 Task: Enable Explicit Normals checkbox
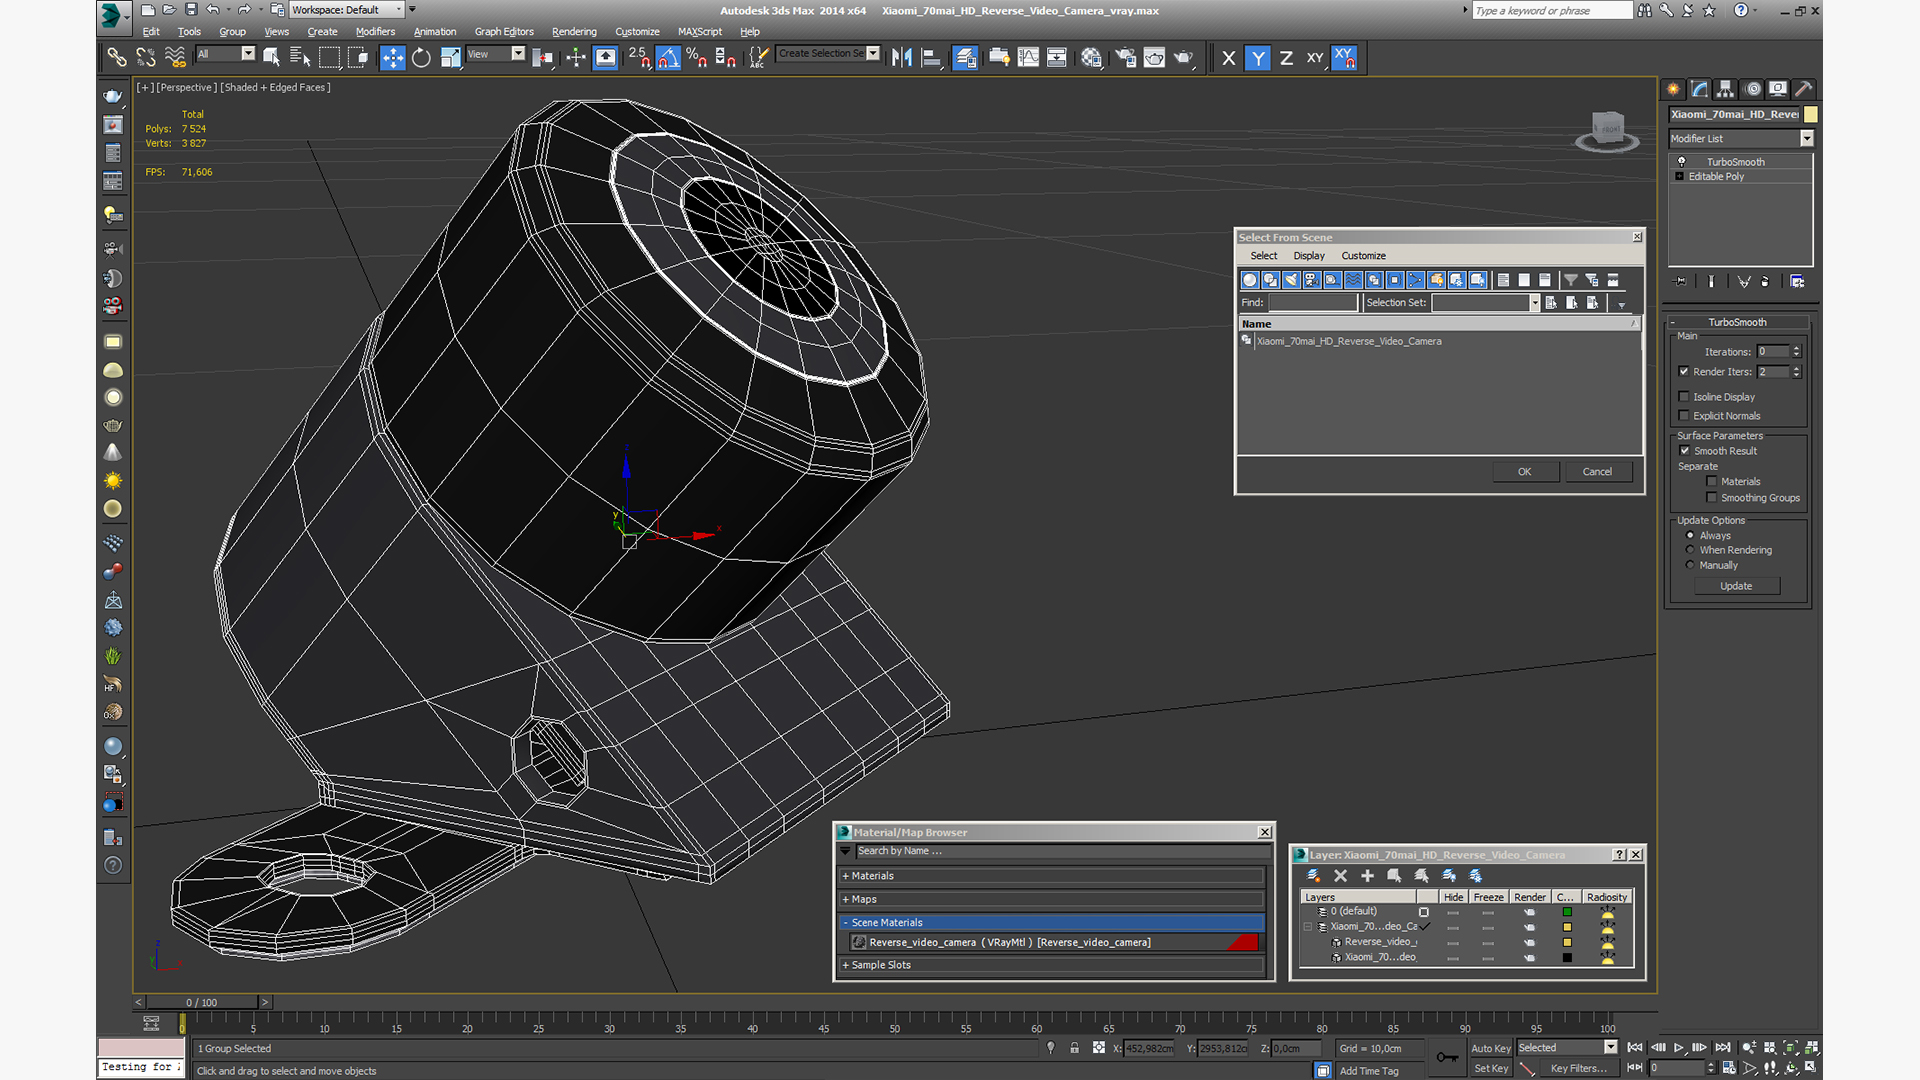tap(1684, 416)
